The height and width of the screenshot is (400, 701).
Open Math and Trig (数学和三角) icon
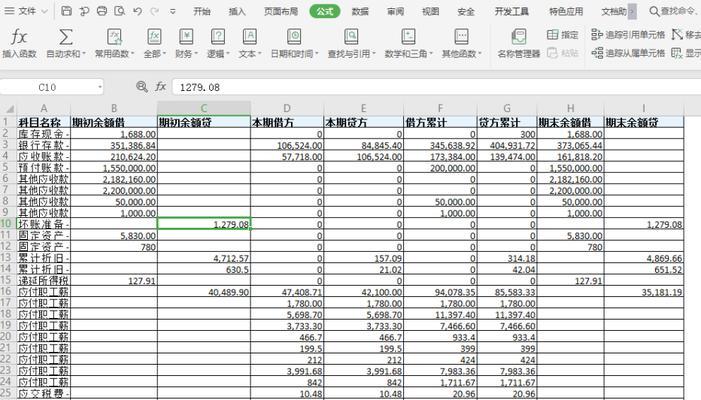(x=408, y=37)
